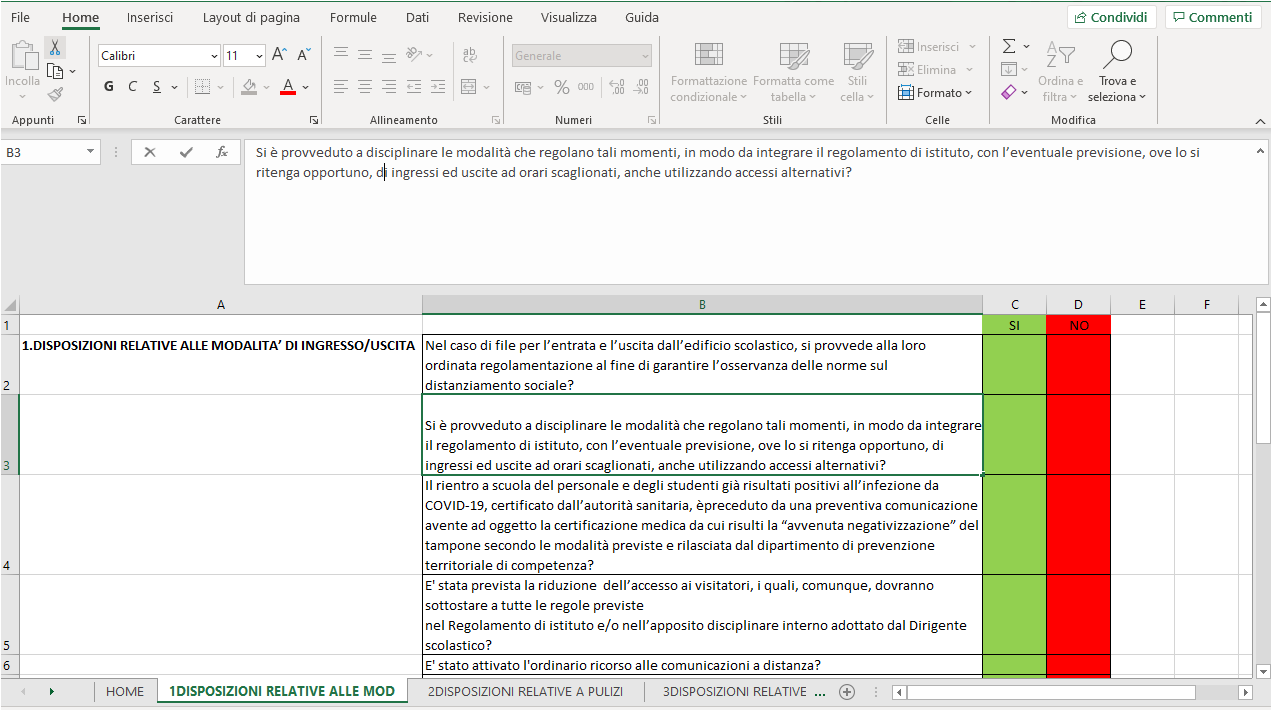The width and height of the screenshot is (1272, 711).
Task: Add a new sheet with plus button
Action: pos(847,691)
